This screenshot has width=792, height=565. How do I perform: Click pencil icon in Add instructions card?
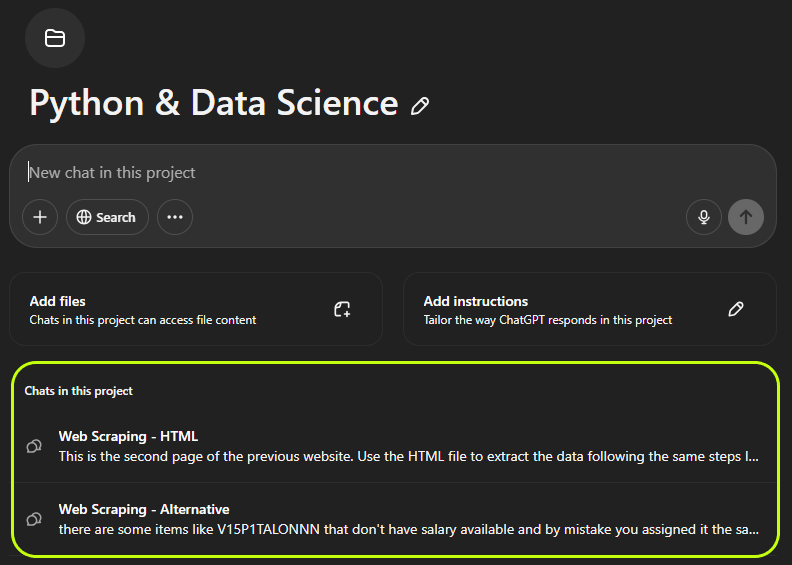(x=735, y=309)
